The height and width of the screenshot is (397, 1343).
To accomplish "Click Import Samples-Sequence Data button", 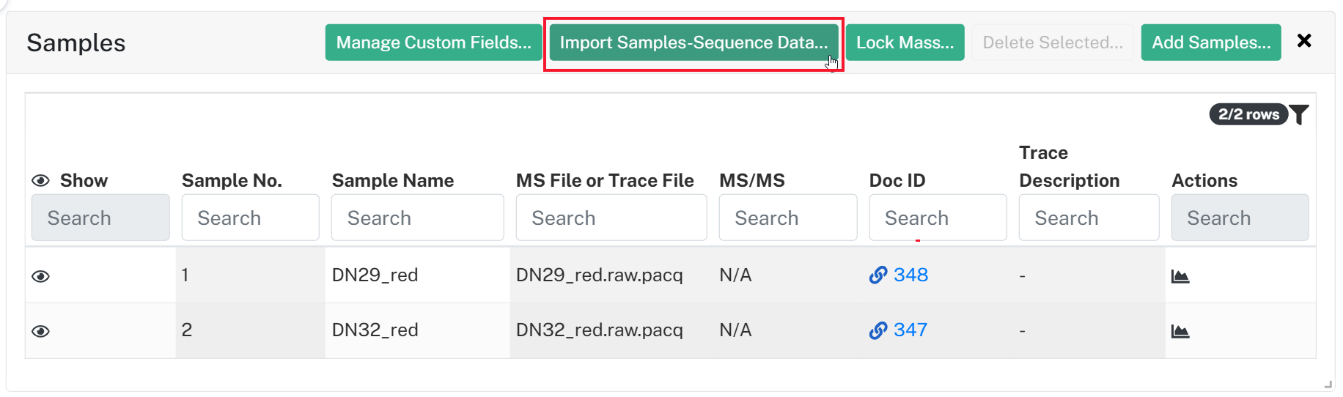I will click(x=694, y=43).
